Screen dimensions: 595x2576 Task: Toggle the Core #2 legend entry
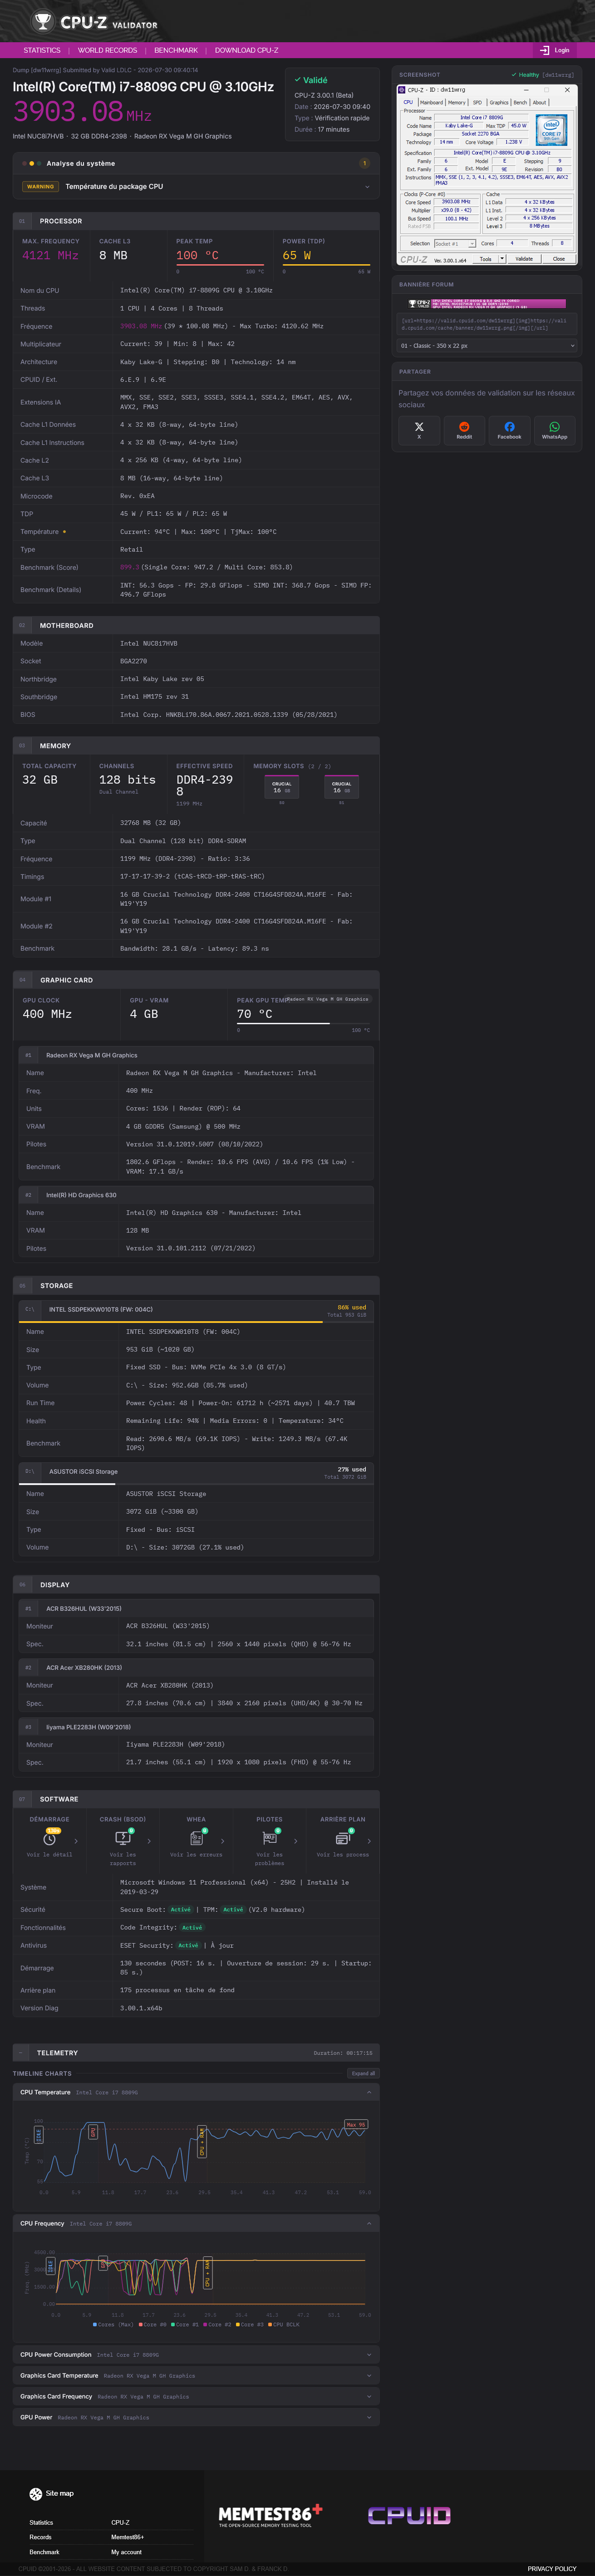click(217, 2324)
